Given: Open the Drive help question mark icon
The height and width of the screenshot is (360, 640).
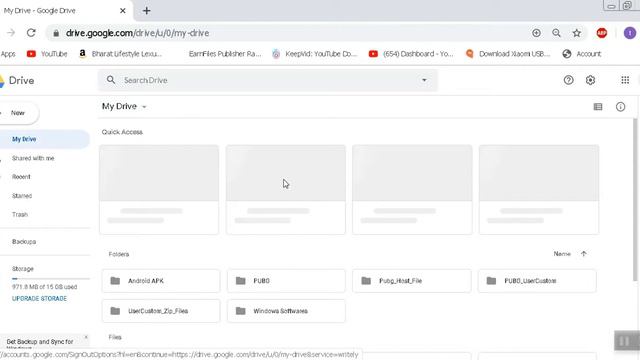Looking at the screenshot, I should 569,80.
